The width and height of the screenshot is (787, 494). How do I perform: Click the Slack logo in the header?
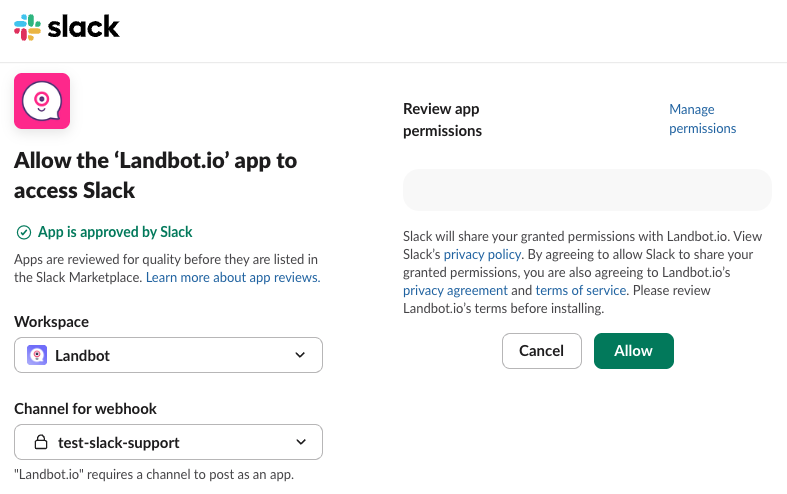click(67, 27)
